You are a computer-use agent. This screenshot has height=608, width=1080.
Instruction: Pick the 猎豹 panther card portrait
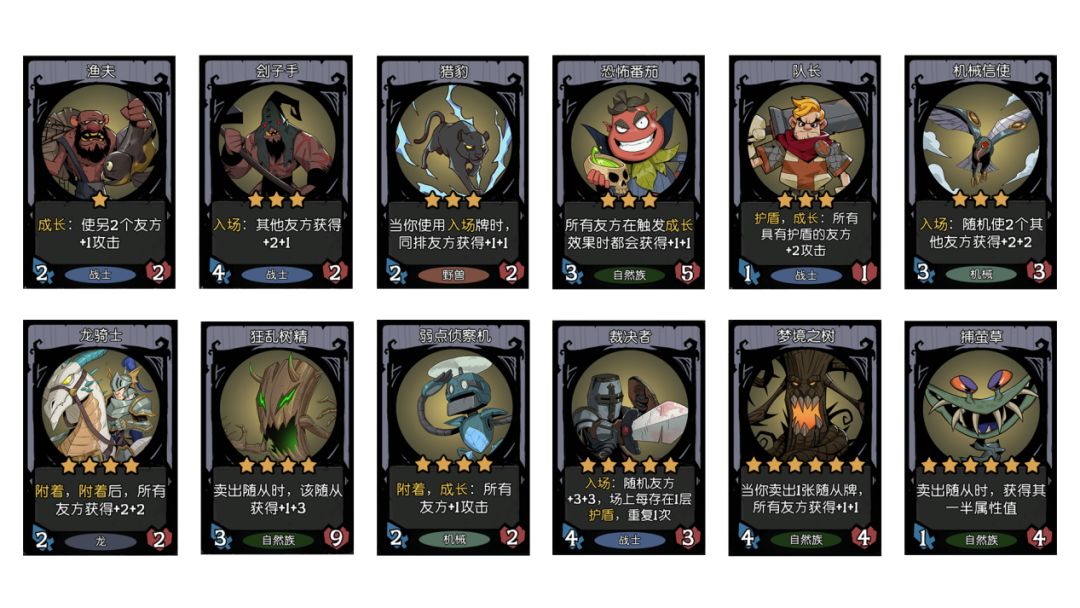[453, 143]
